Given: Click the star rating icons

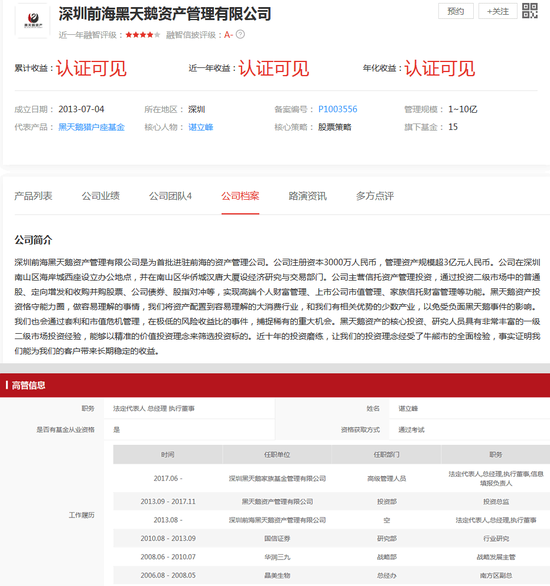Looking at the screenshot, I should click(x=143, y=35).
